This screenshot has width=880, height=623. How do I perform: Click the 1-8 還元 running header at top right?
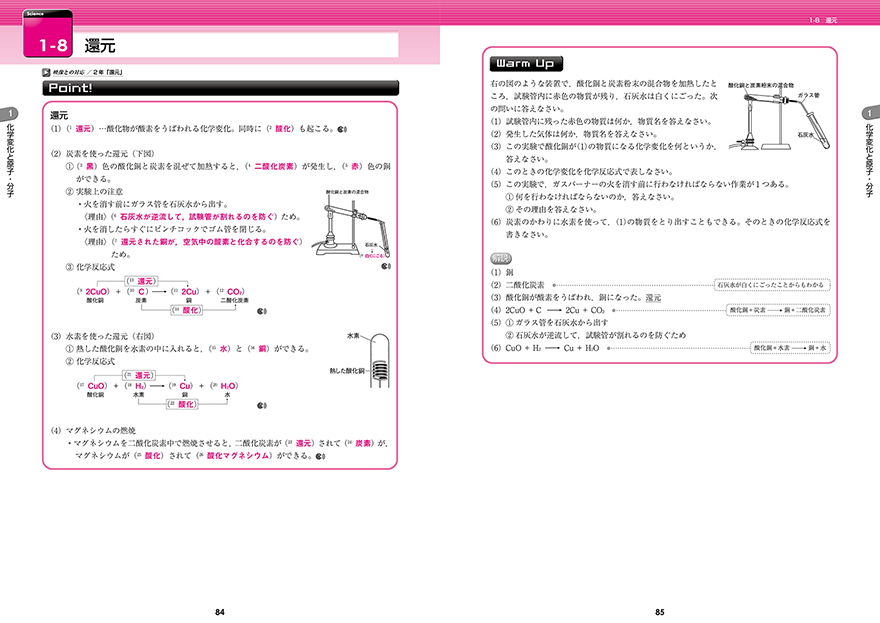823,20
